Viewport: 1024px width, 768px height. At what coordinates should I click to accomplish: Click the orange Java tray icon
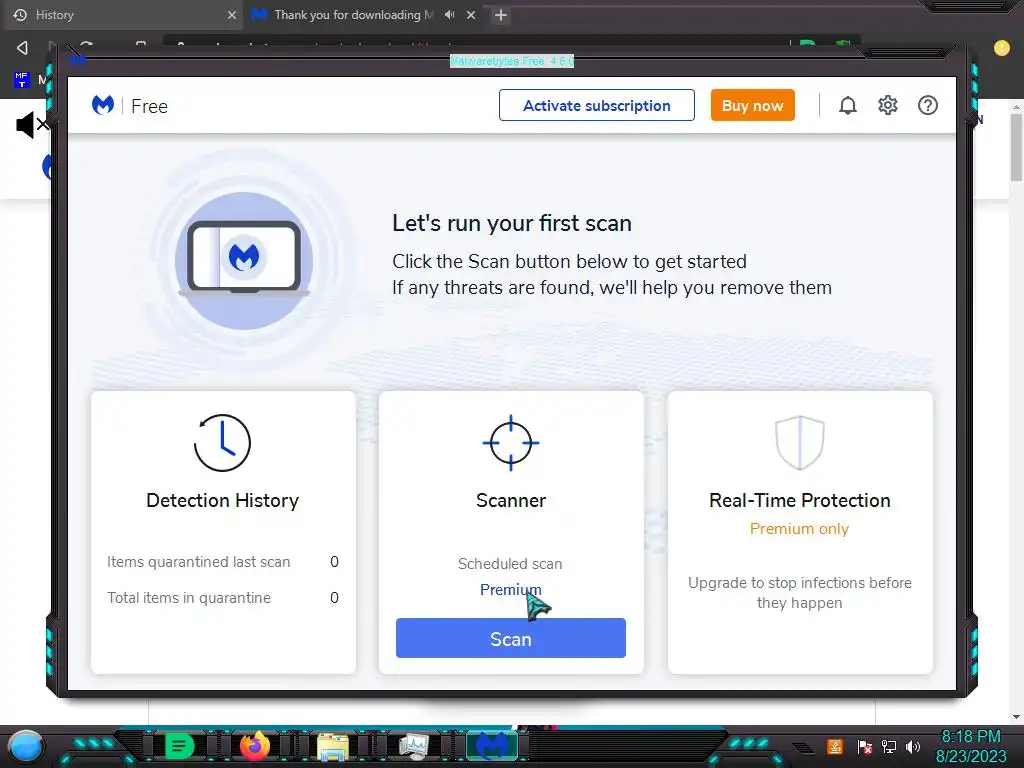pyautogui.click(x=835, y=746)
